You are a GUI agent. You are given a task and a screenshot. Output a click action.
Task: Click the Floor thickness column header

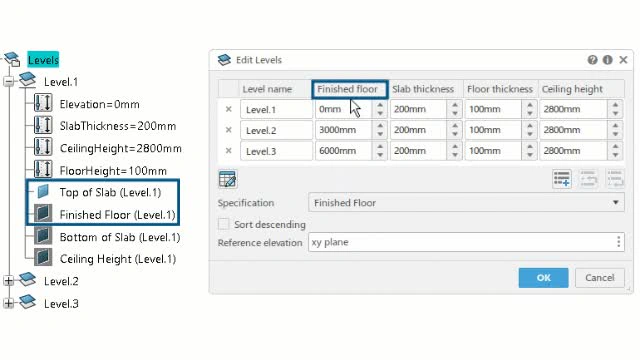500,89
